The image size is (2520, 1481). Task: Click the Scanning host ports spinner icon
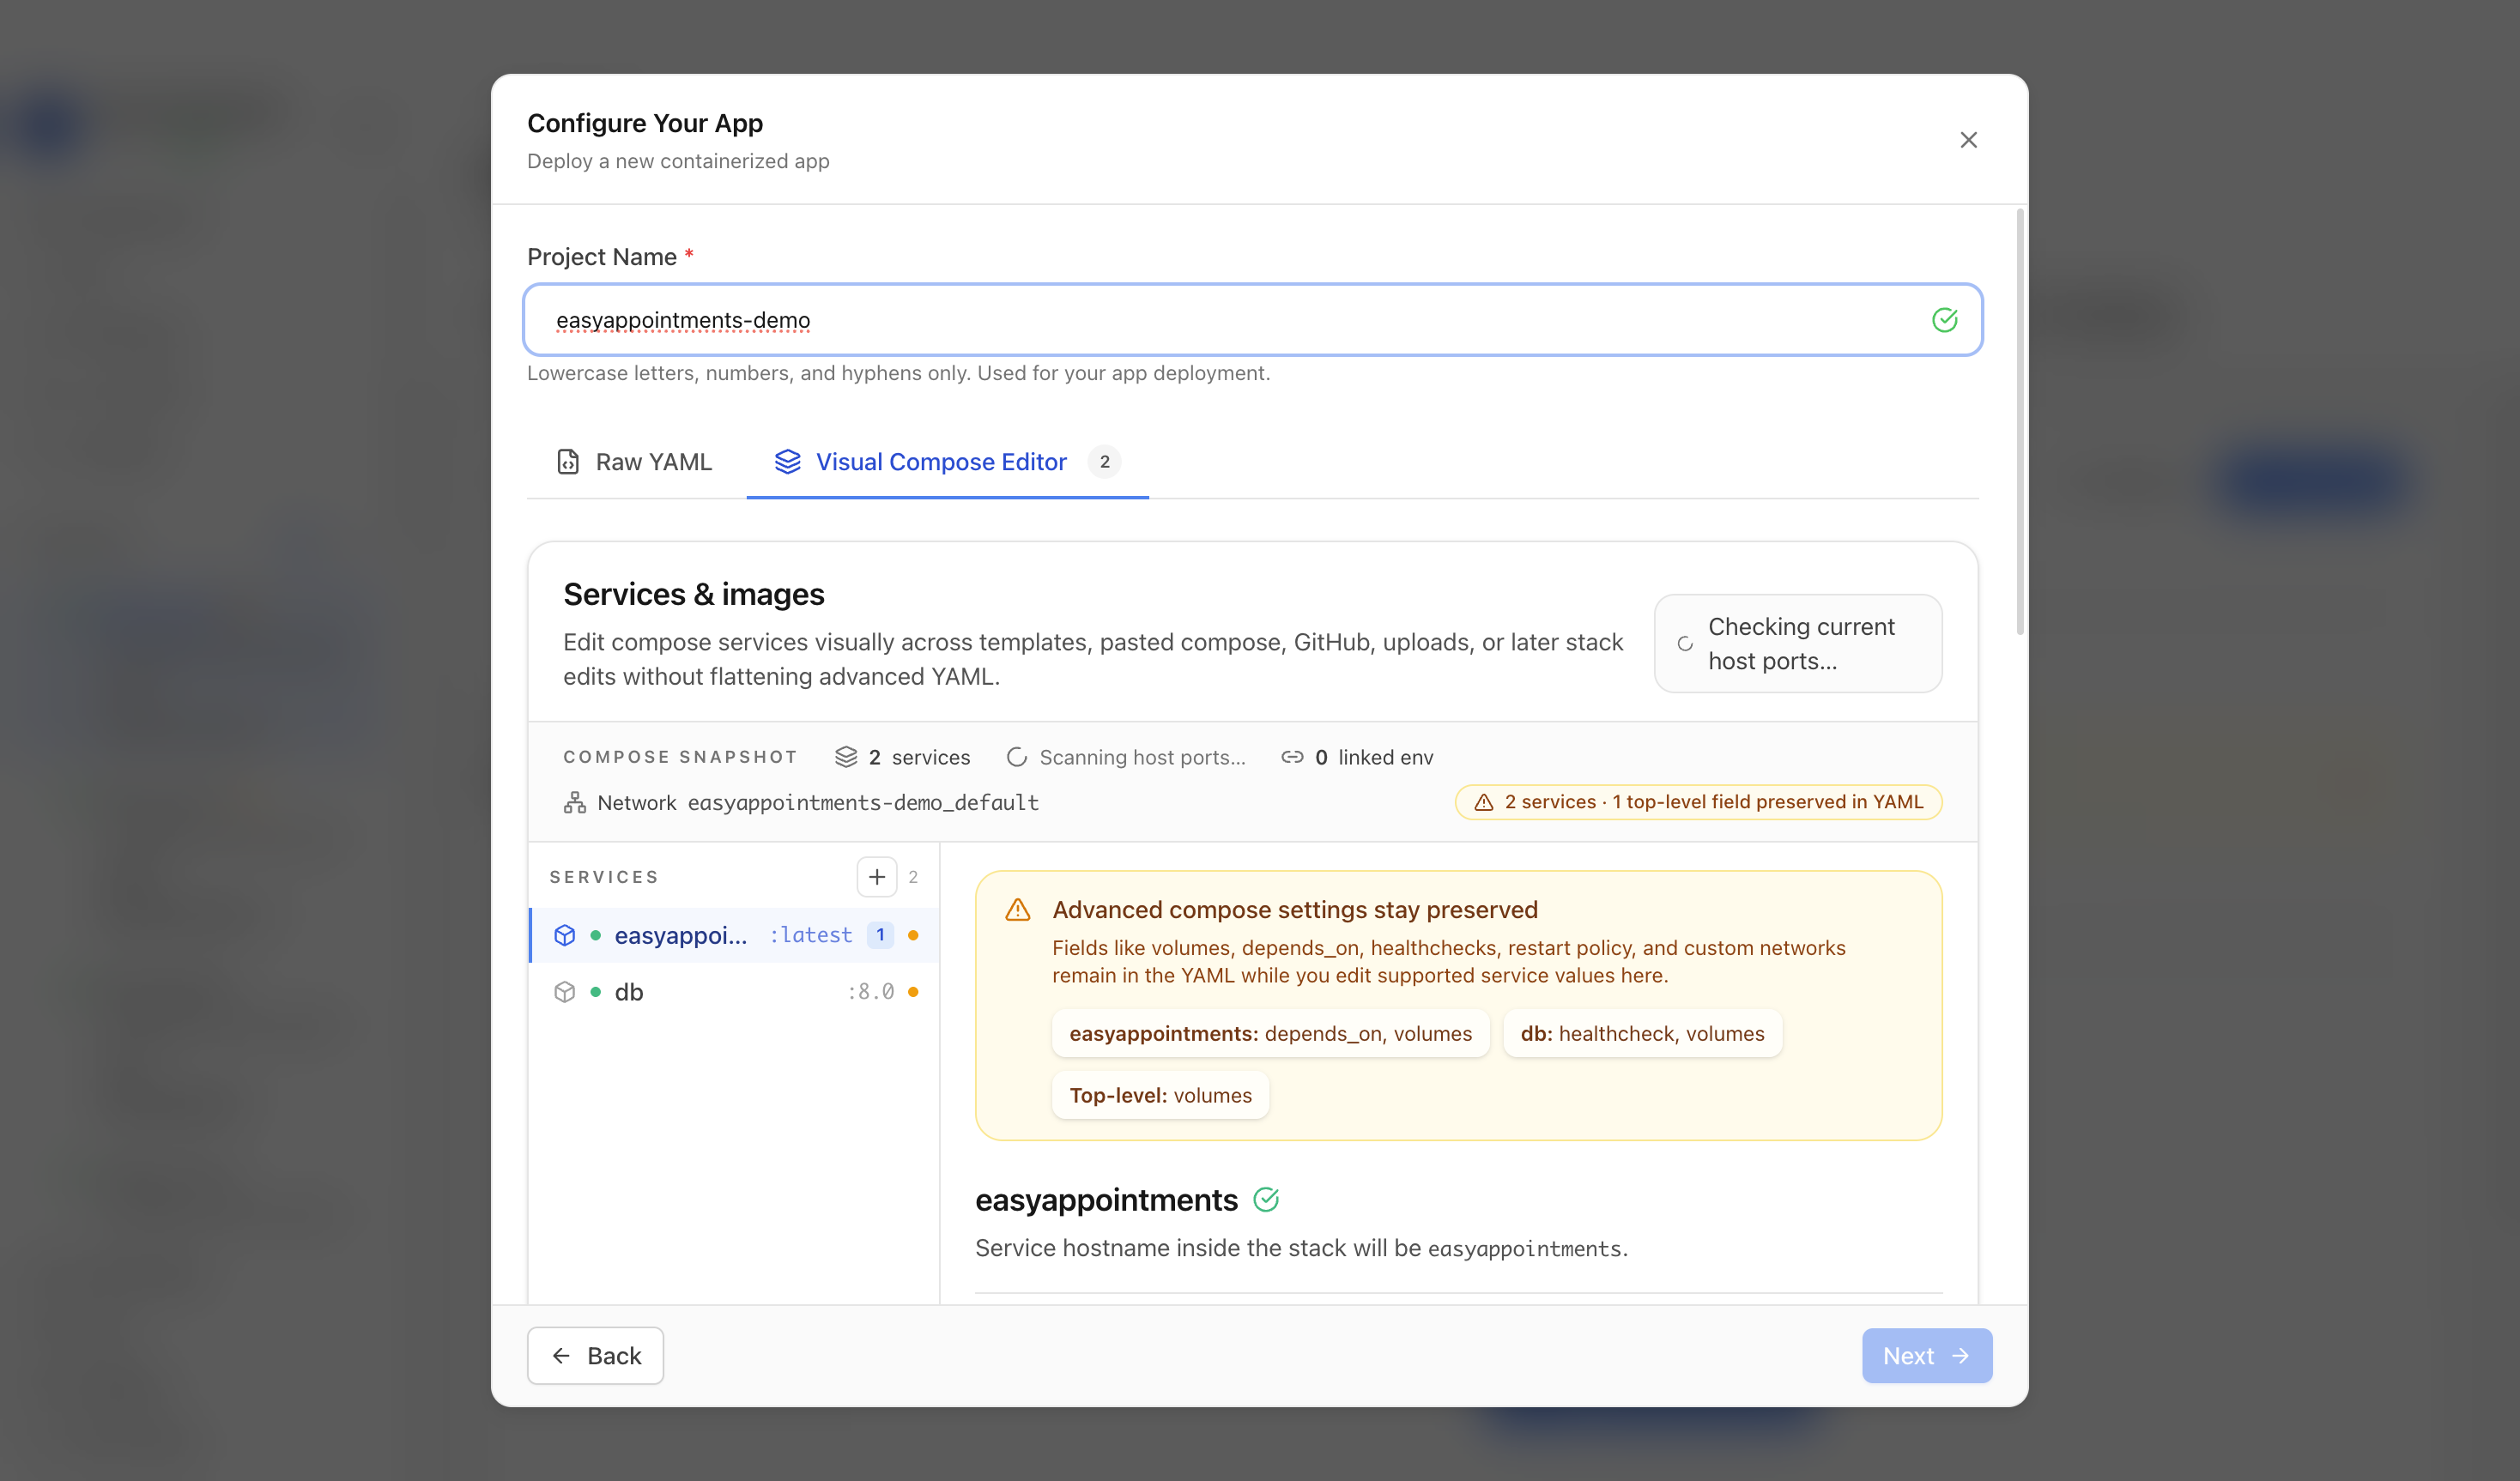click(1016, 757)
